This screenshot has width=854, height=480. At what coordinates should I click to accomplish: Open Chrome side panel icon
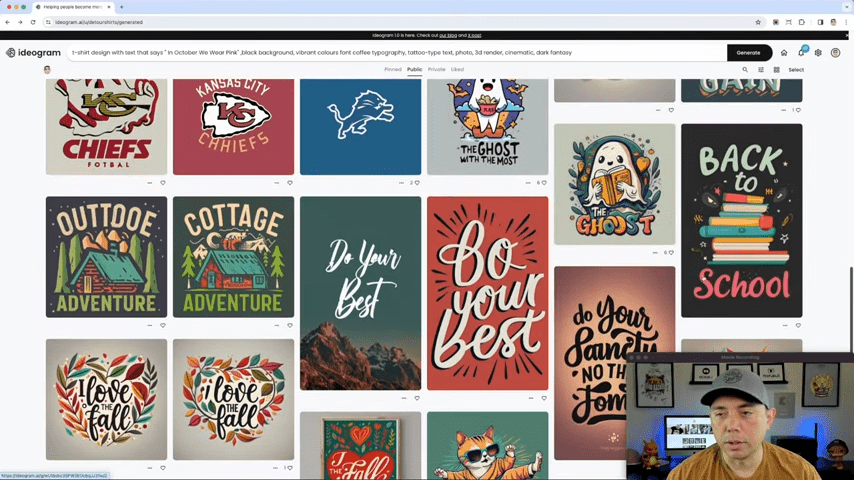(820, 22)
